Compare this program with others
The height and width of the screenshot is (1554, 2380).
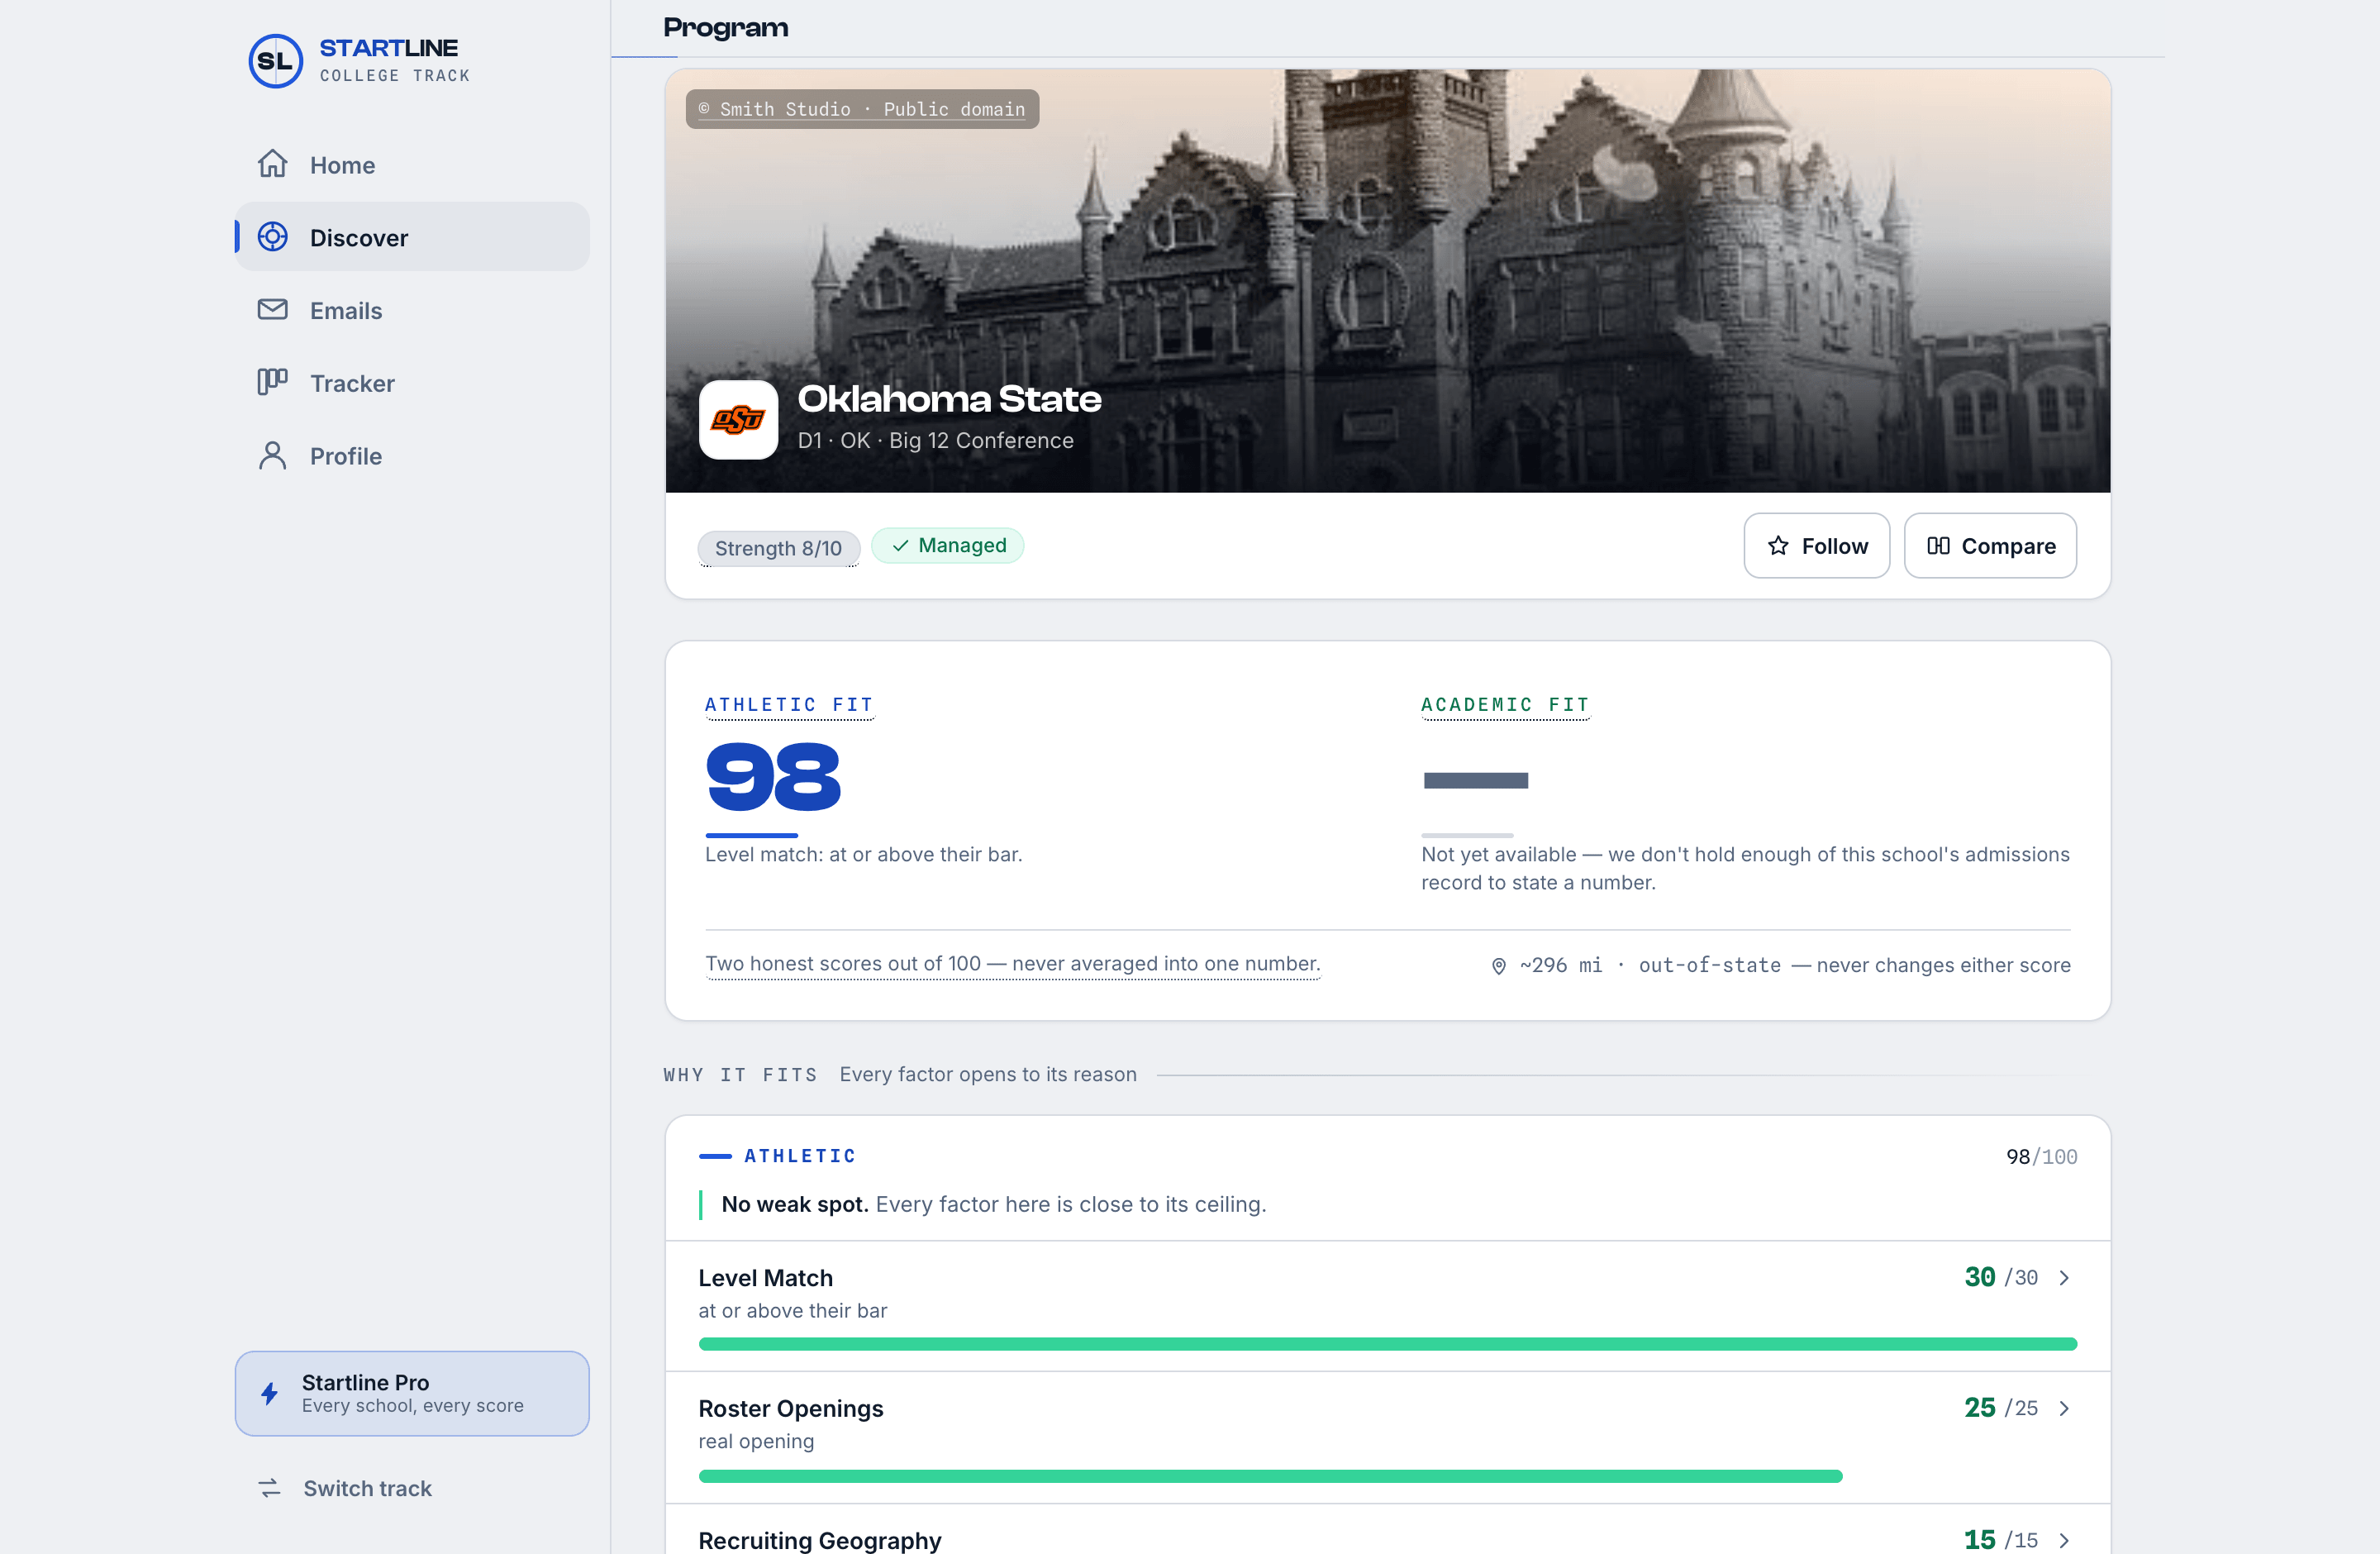pyautogui.click(x=1990, y=546)
